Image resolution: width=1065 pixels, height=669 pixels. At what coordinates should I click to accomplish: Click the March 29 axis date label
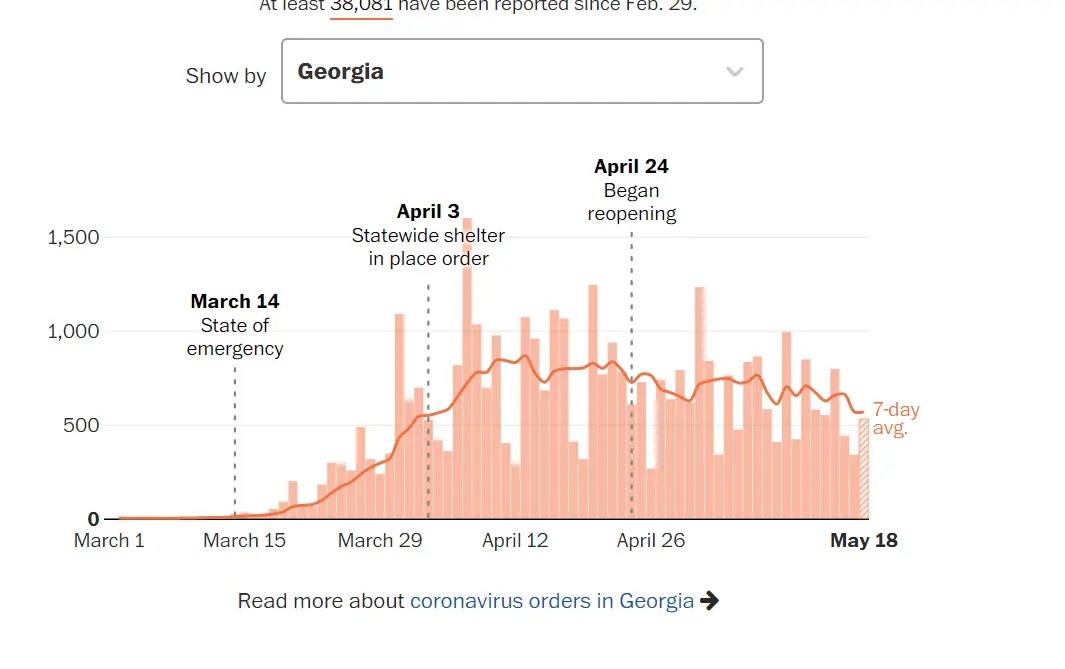click(380, 541)
